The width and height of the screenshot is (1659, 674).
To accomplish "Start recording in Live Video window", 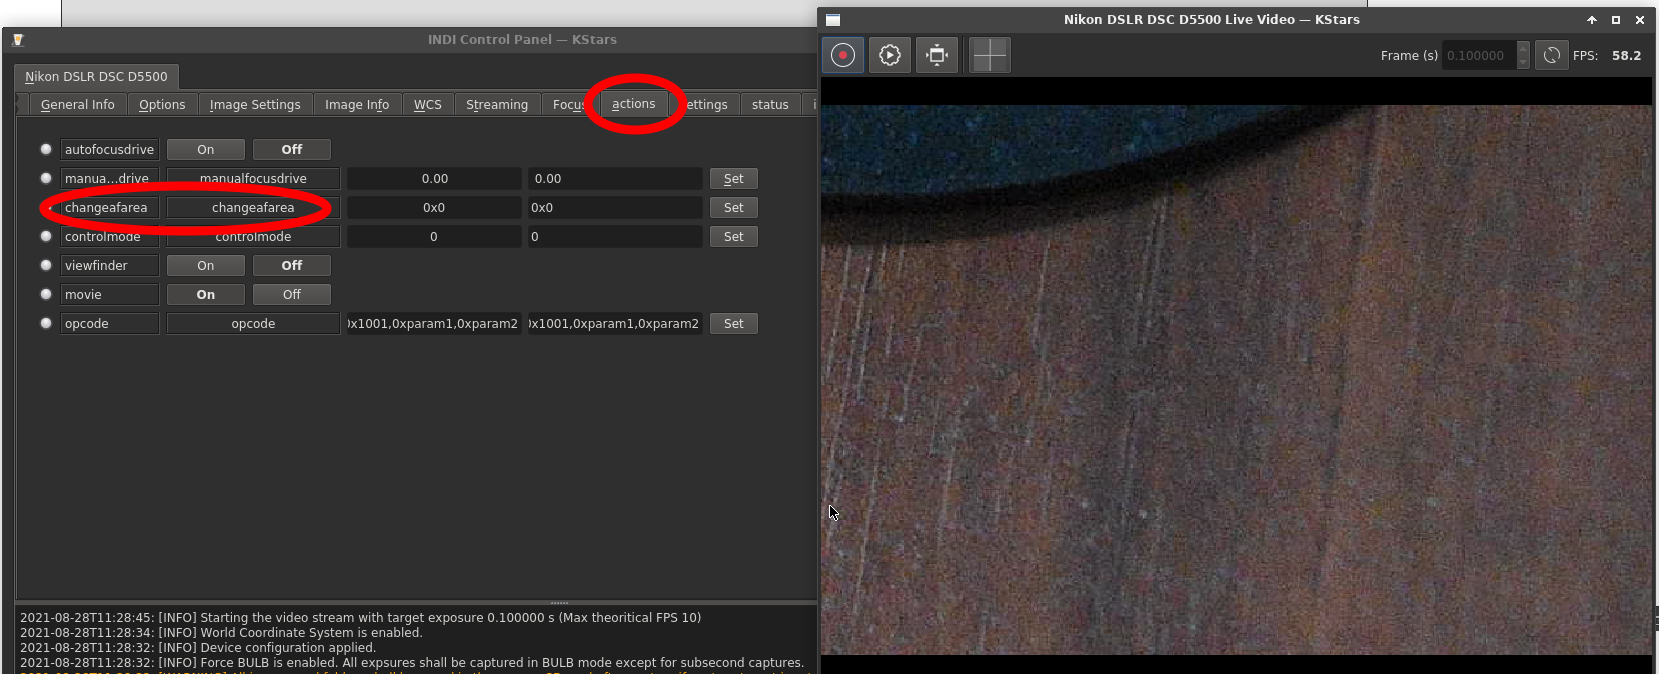I will tap(843, 55).
